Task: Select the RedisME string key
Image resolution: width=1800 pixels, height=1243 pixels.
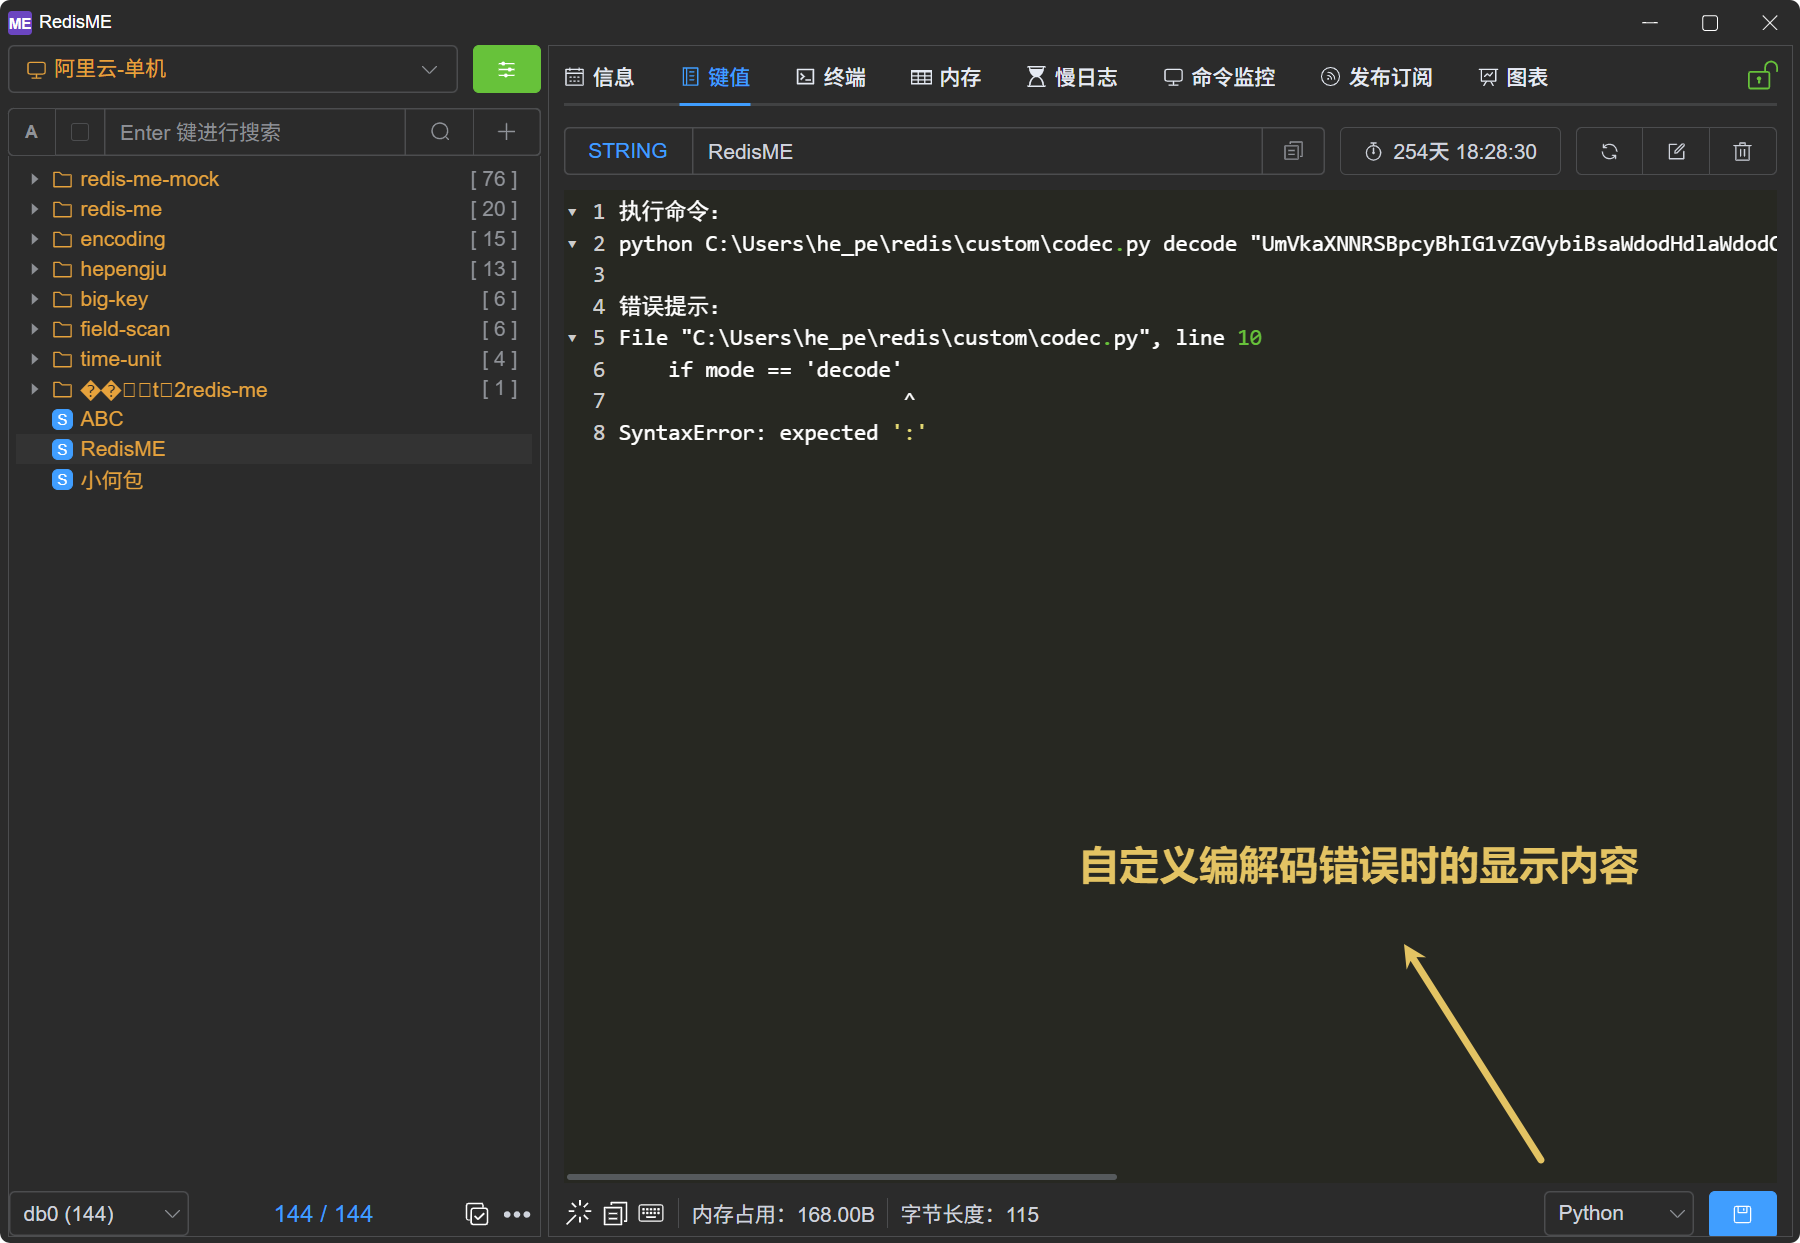Action: click(274, 449)
